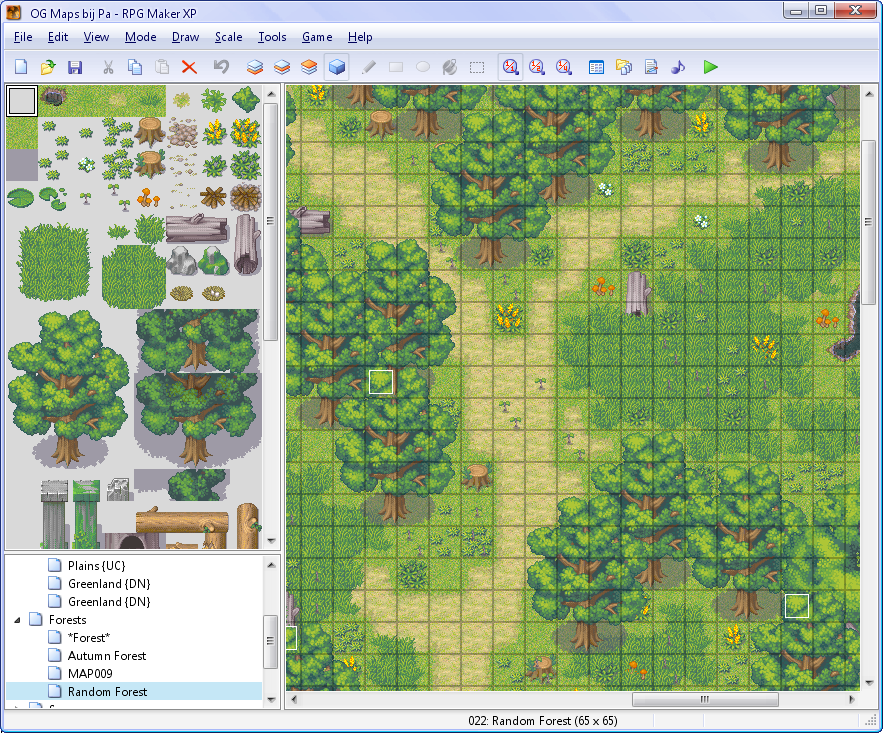Click the tree stump on the map path

click(478, 477)
